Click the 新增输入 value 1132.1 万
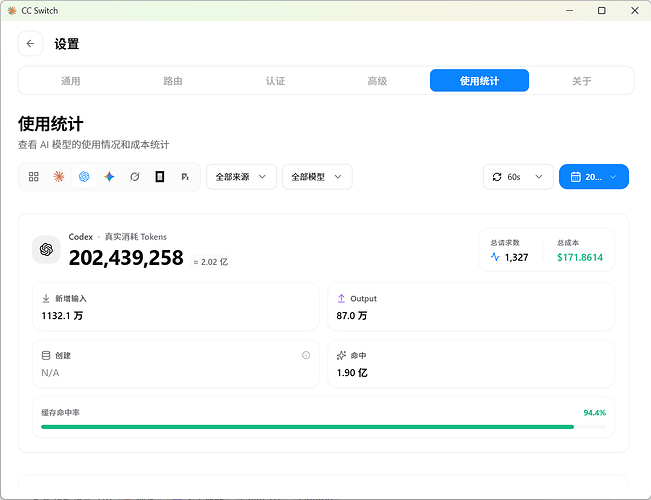This screenshot has height=500, width=651. (x=62, y=316)
